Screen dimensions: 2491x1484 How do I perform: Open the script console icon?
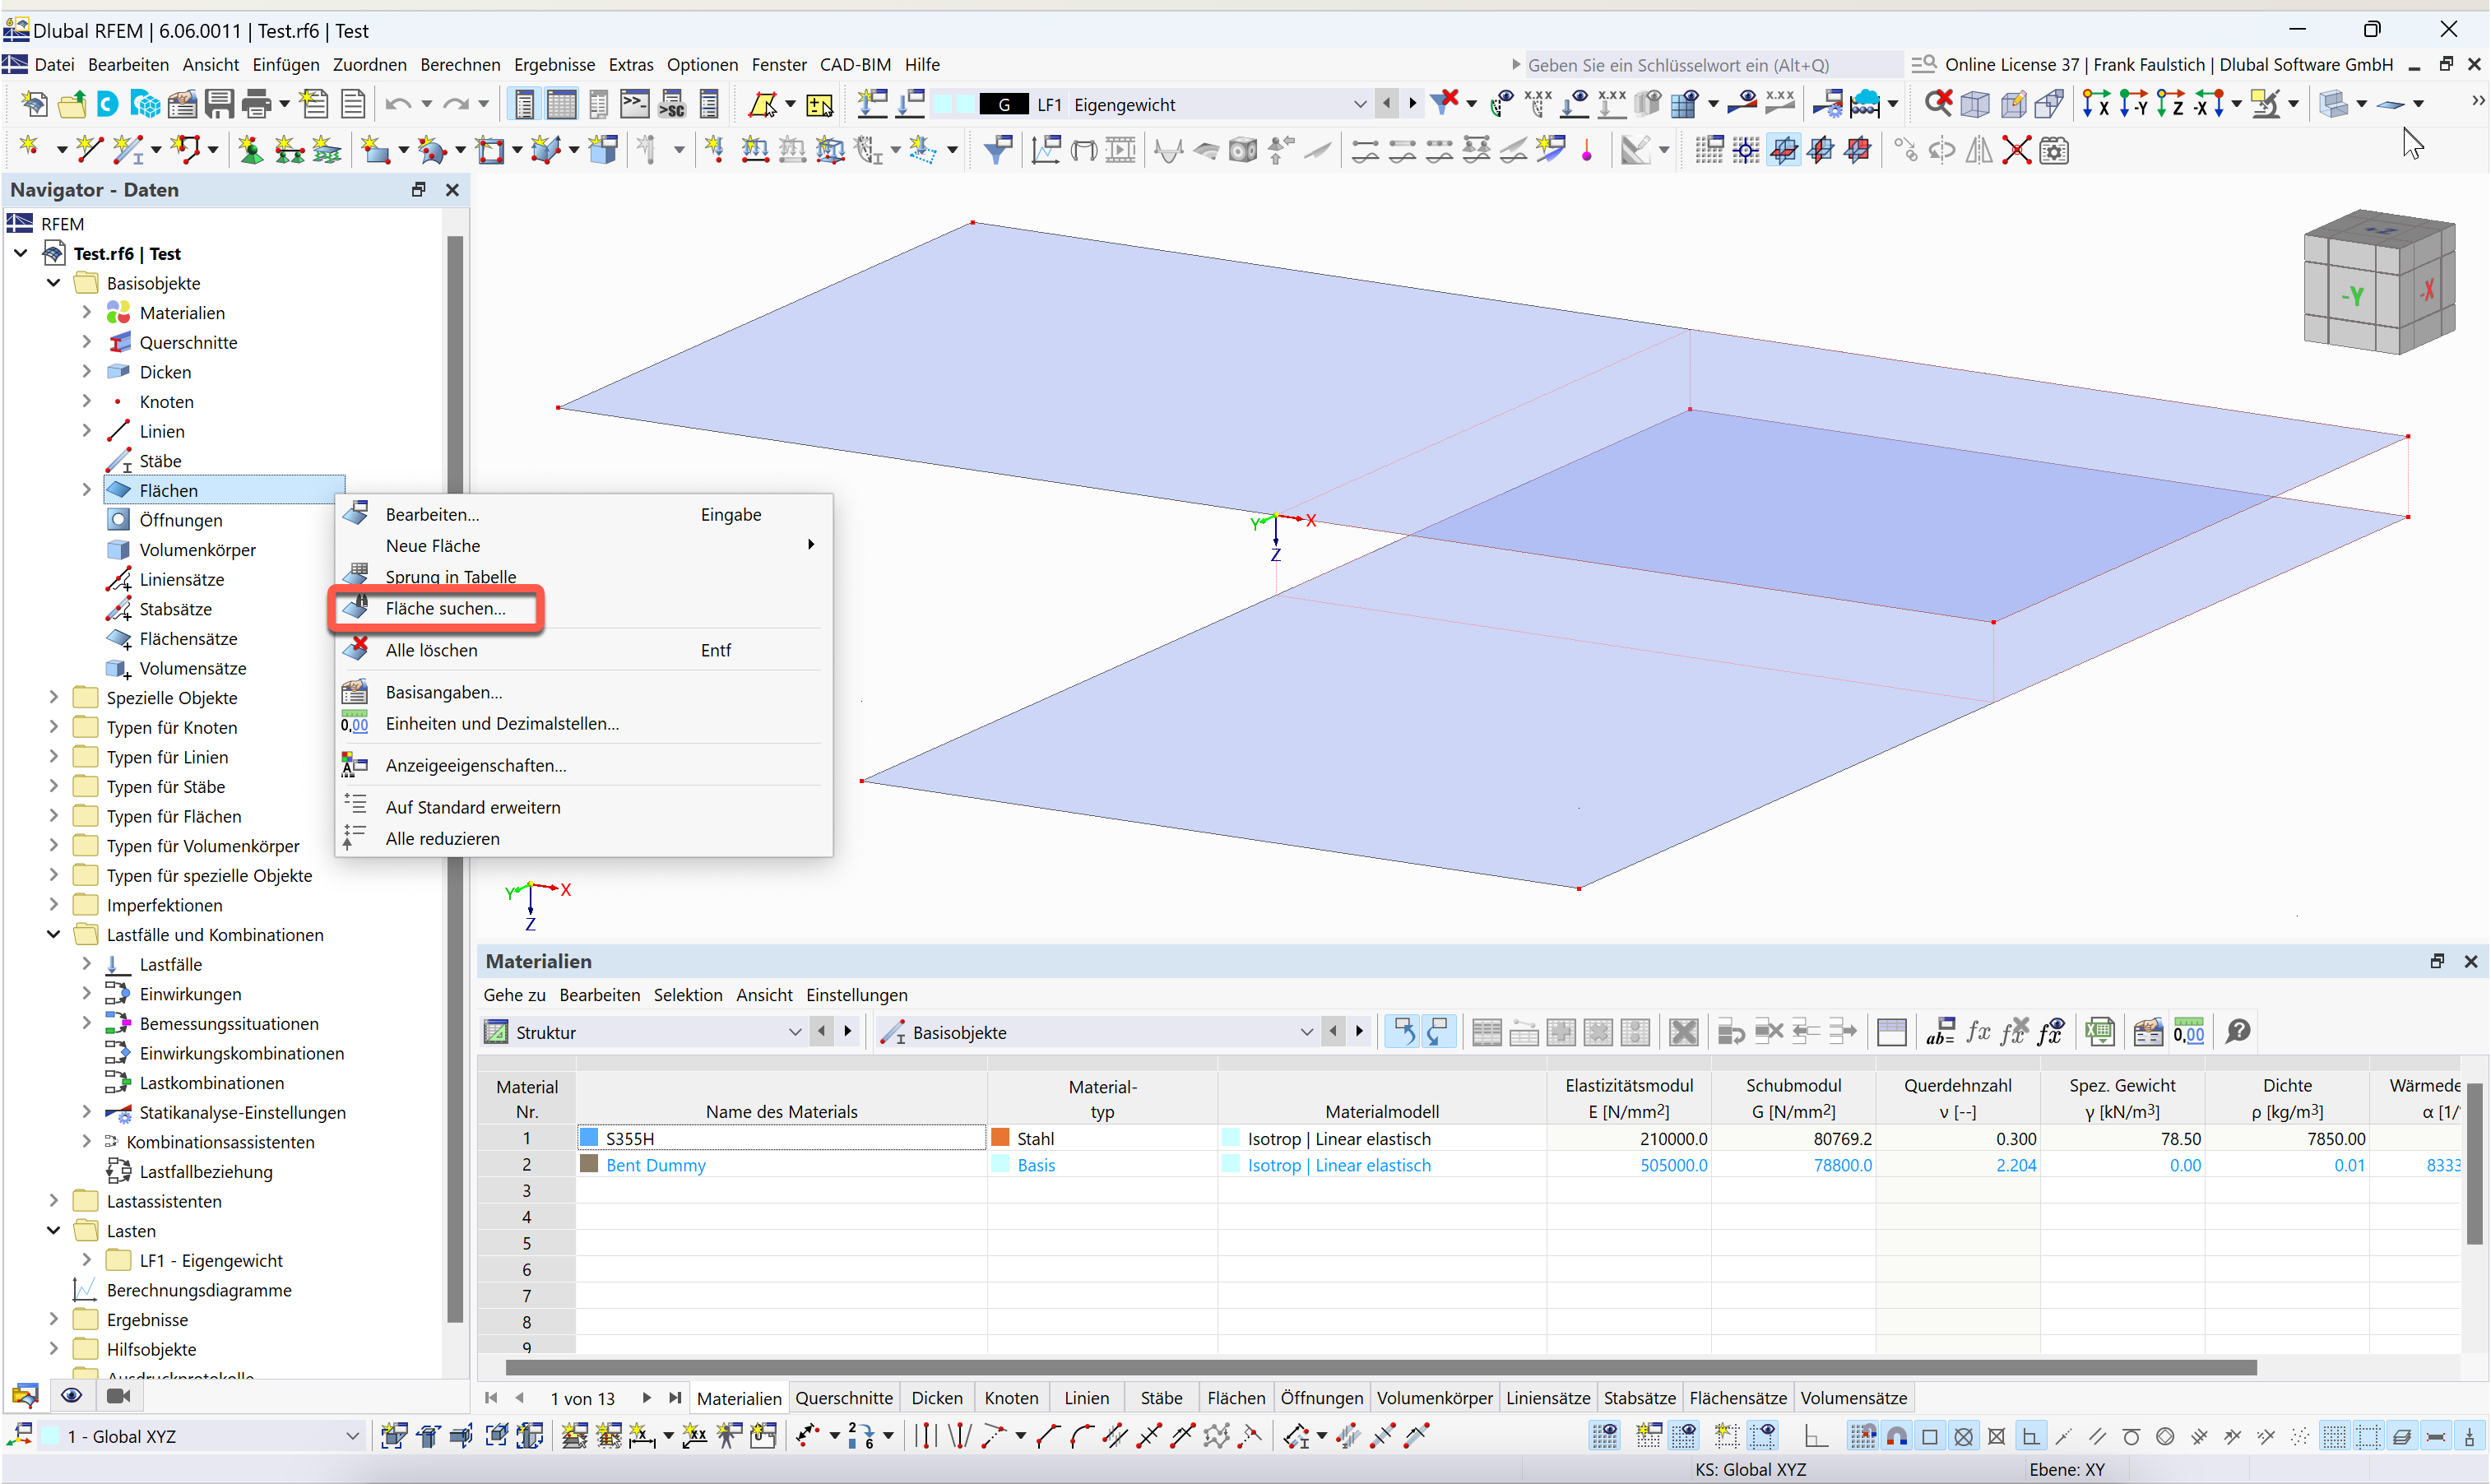pyautogui.click(x=635, y=104)
